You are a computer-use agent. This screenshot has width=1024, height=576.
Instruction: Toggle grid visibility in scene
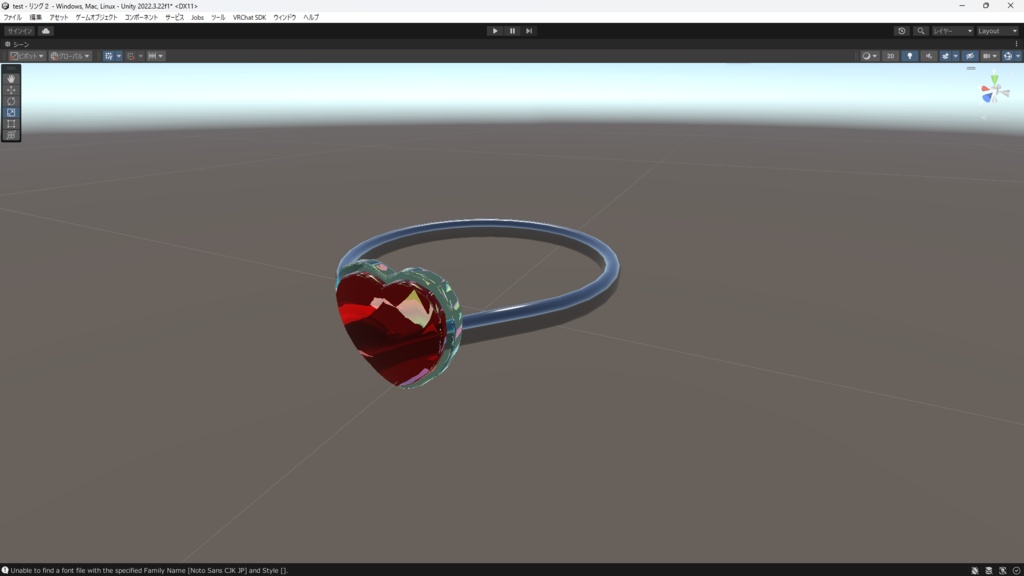[x=108, y=56]
